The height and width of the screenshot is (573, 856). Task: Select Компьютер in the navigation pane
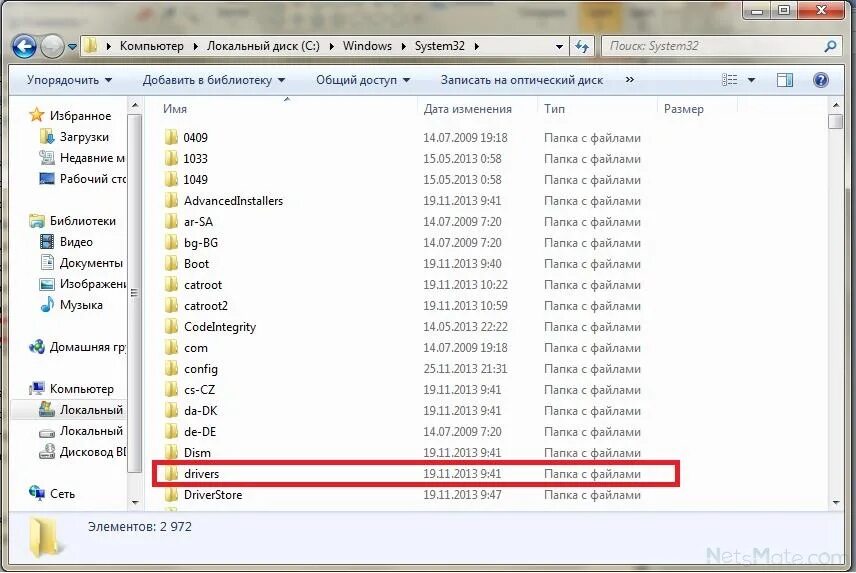pos(81,389)
